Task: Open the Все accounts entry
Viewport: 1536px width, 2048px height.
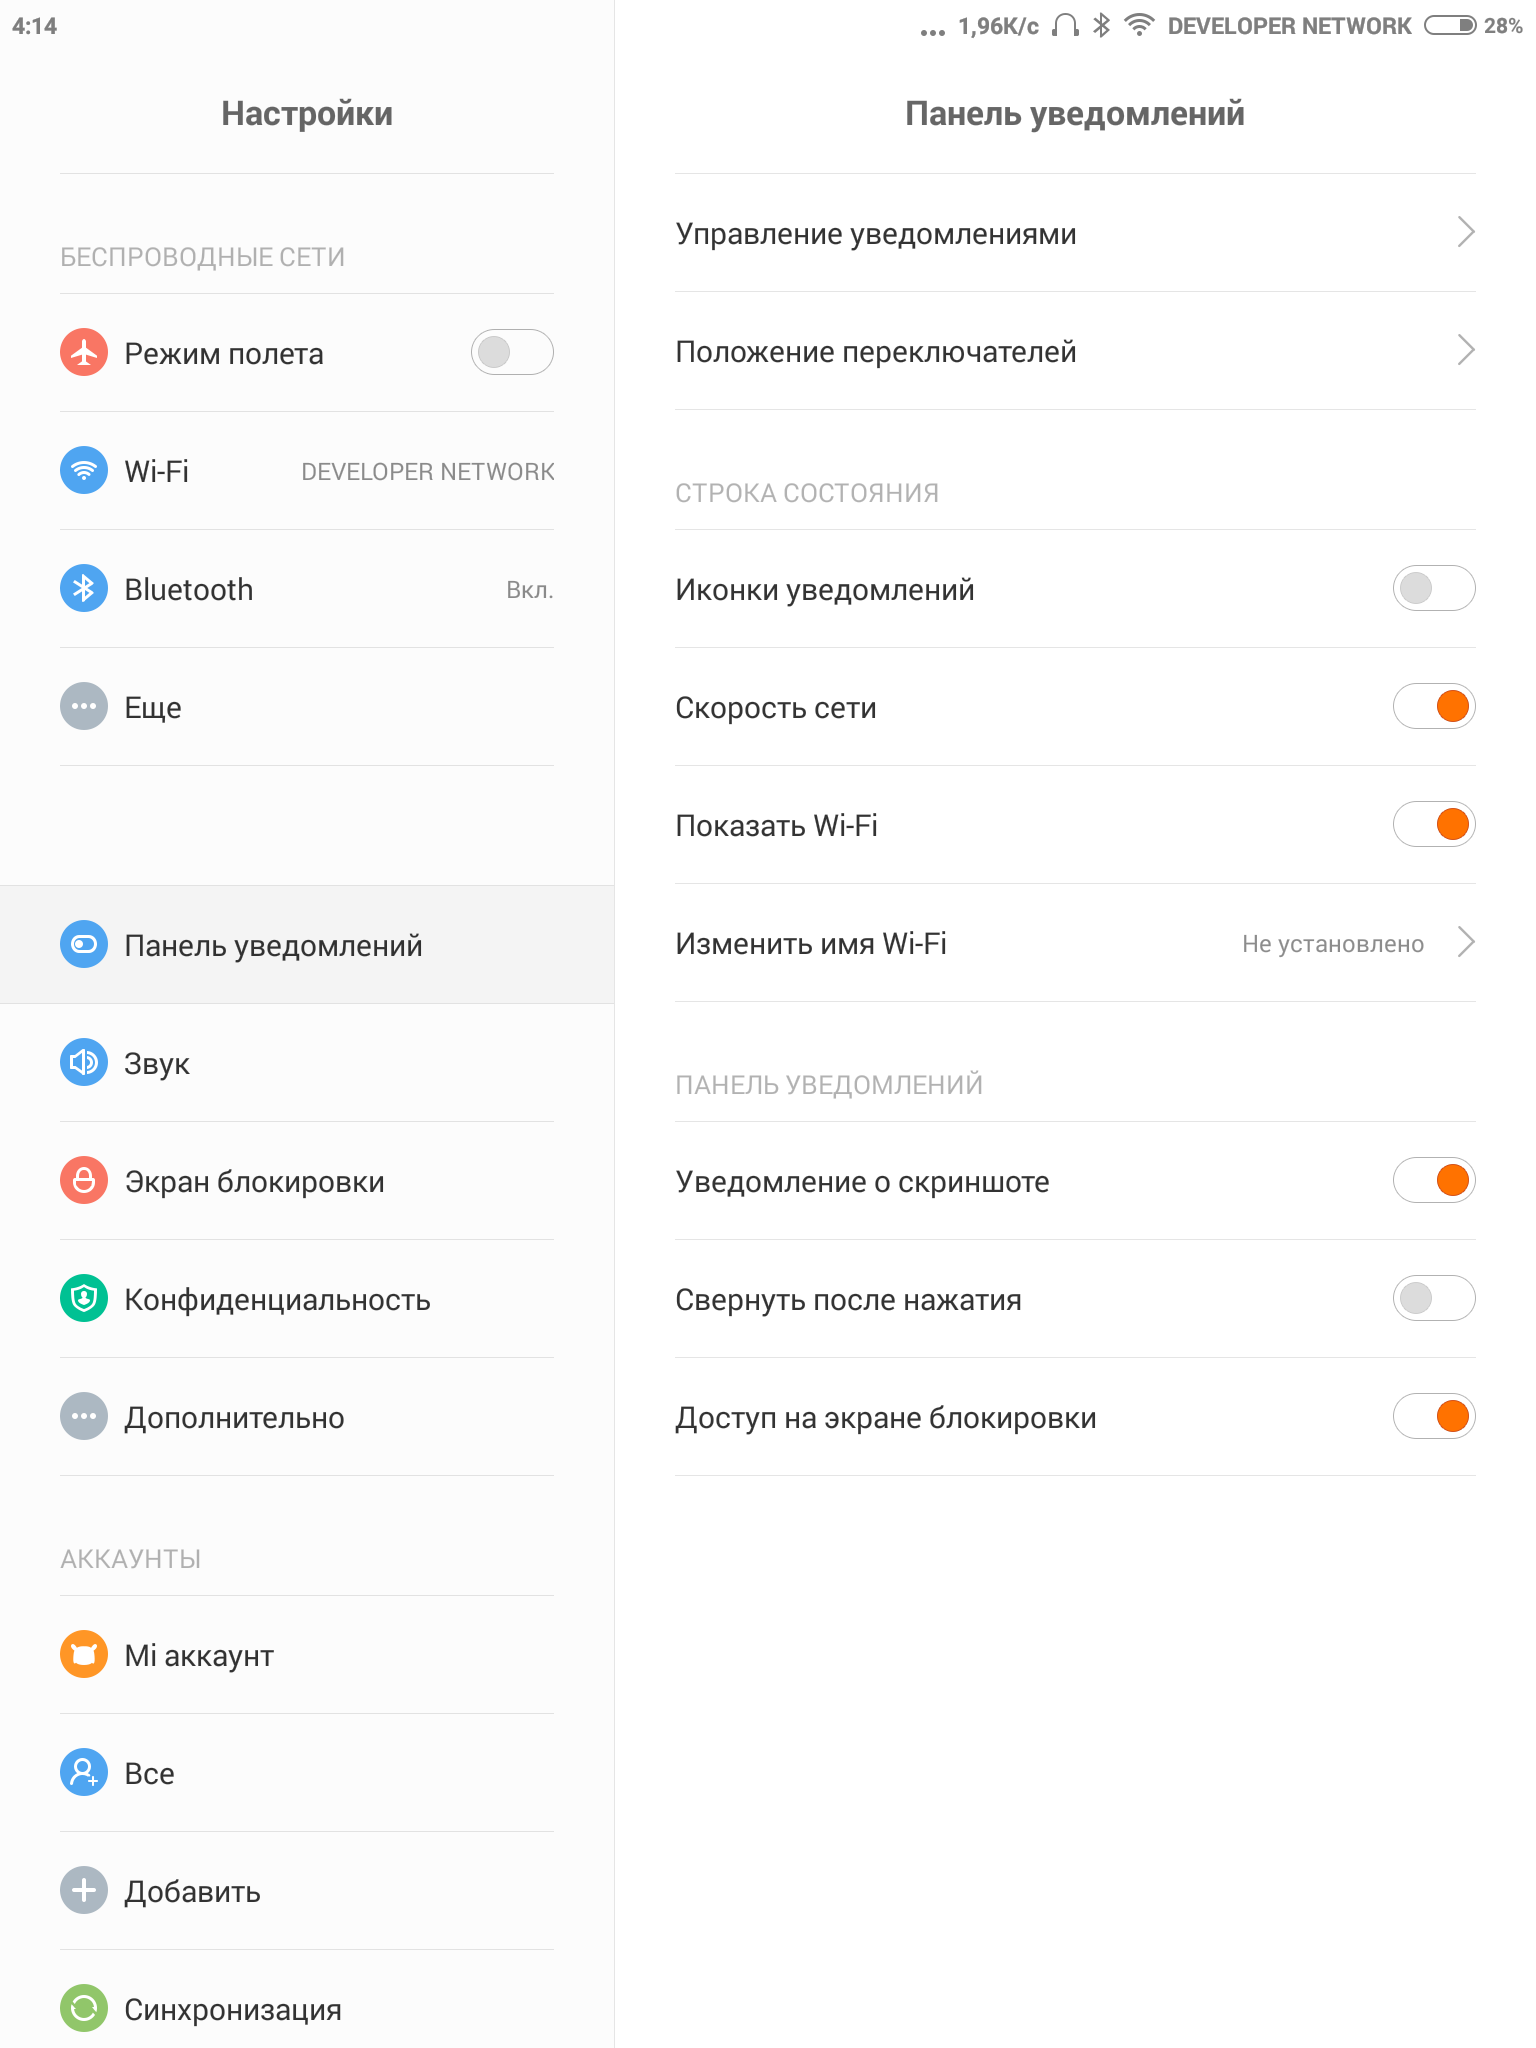Action: (x=307, y=1773)
